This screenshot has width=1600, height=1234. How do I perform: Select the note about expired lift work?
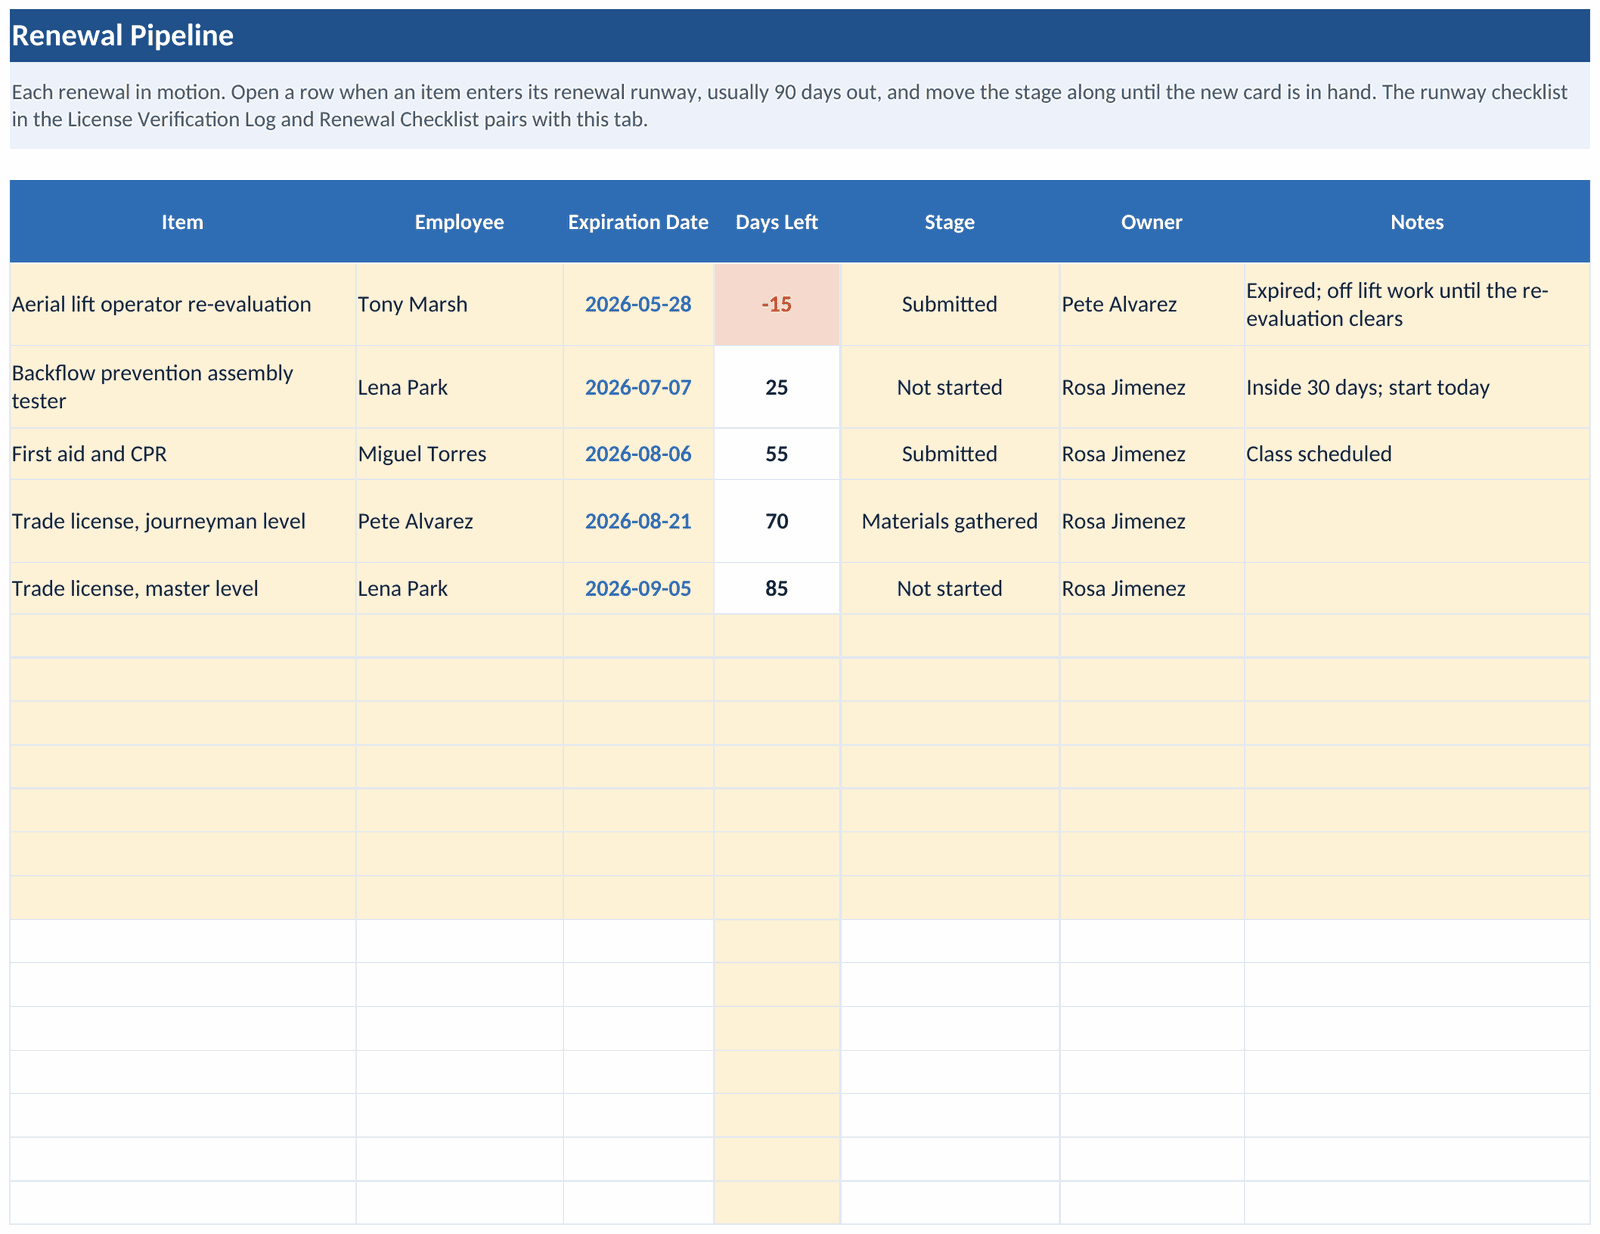[x=1417, y=305]
